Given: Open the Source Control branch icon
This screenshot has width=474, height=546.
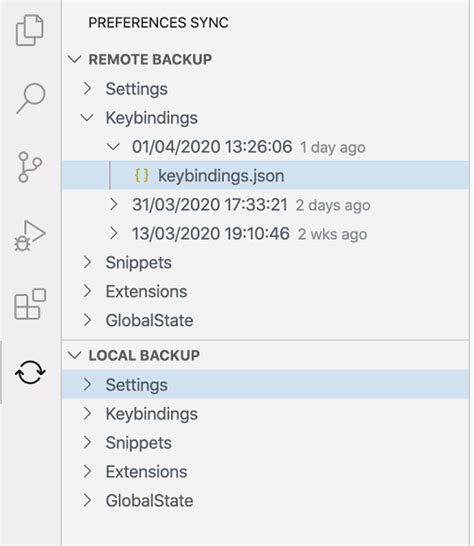Looking at the screenshot, I should tap(30, 167).
